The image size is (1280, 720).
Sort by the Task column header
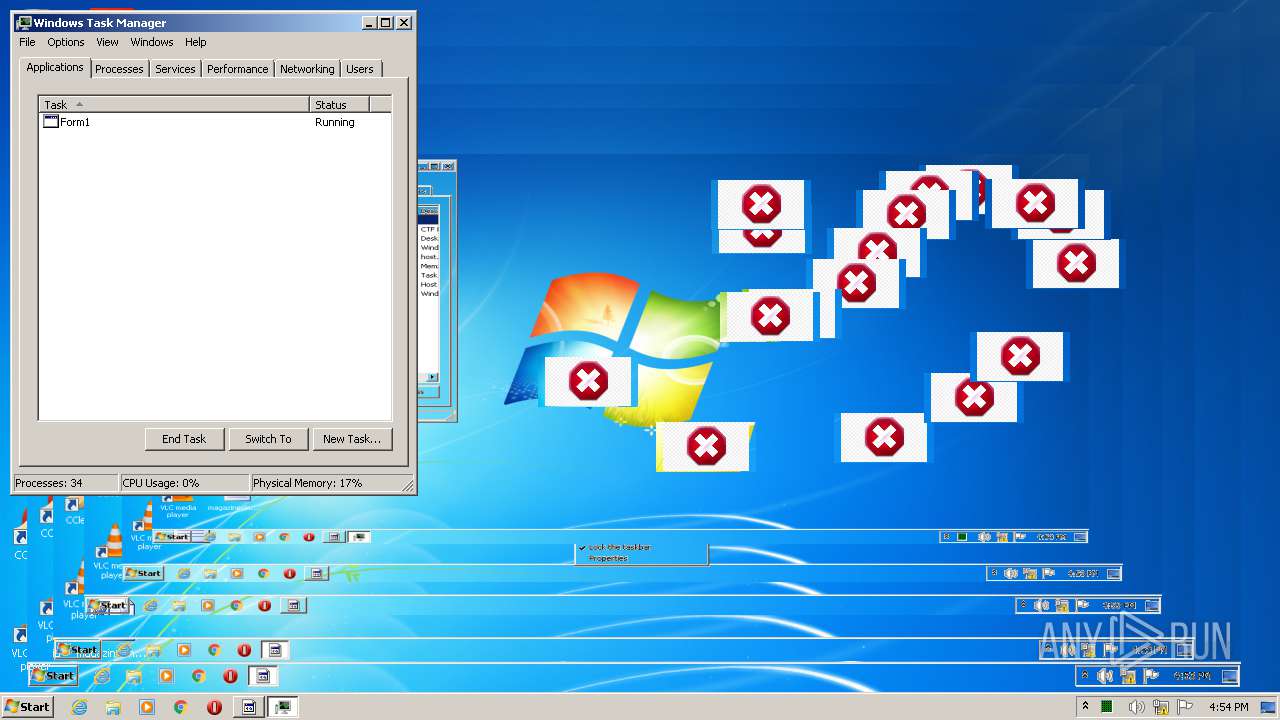click(174, 104)
